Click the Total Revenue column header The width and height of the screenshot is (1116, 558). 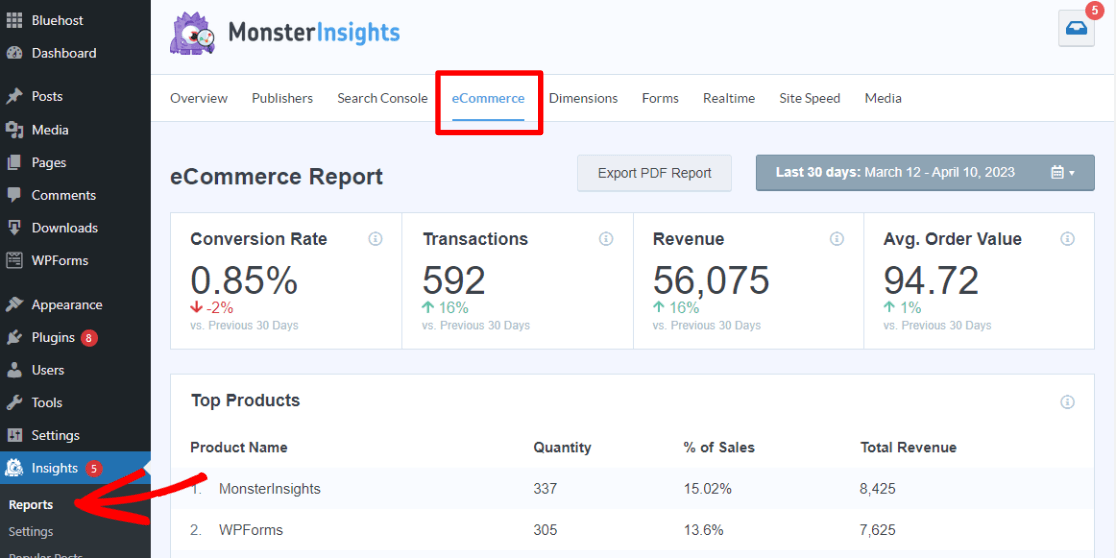point(908,448)
